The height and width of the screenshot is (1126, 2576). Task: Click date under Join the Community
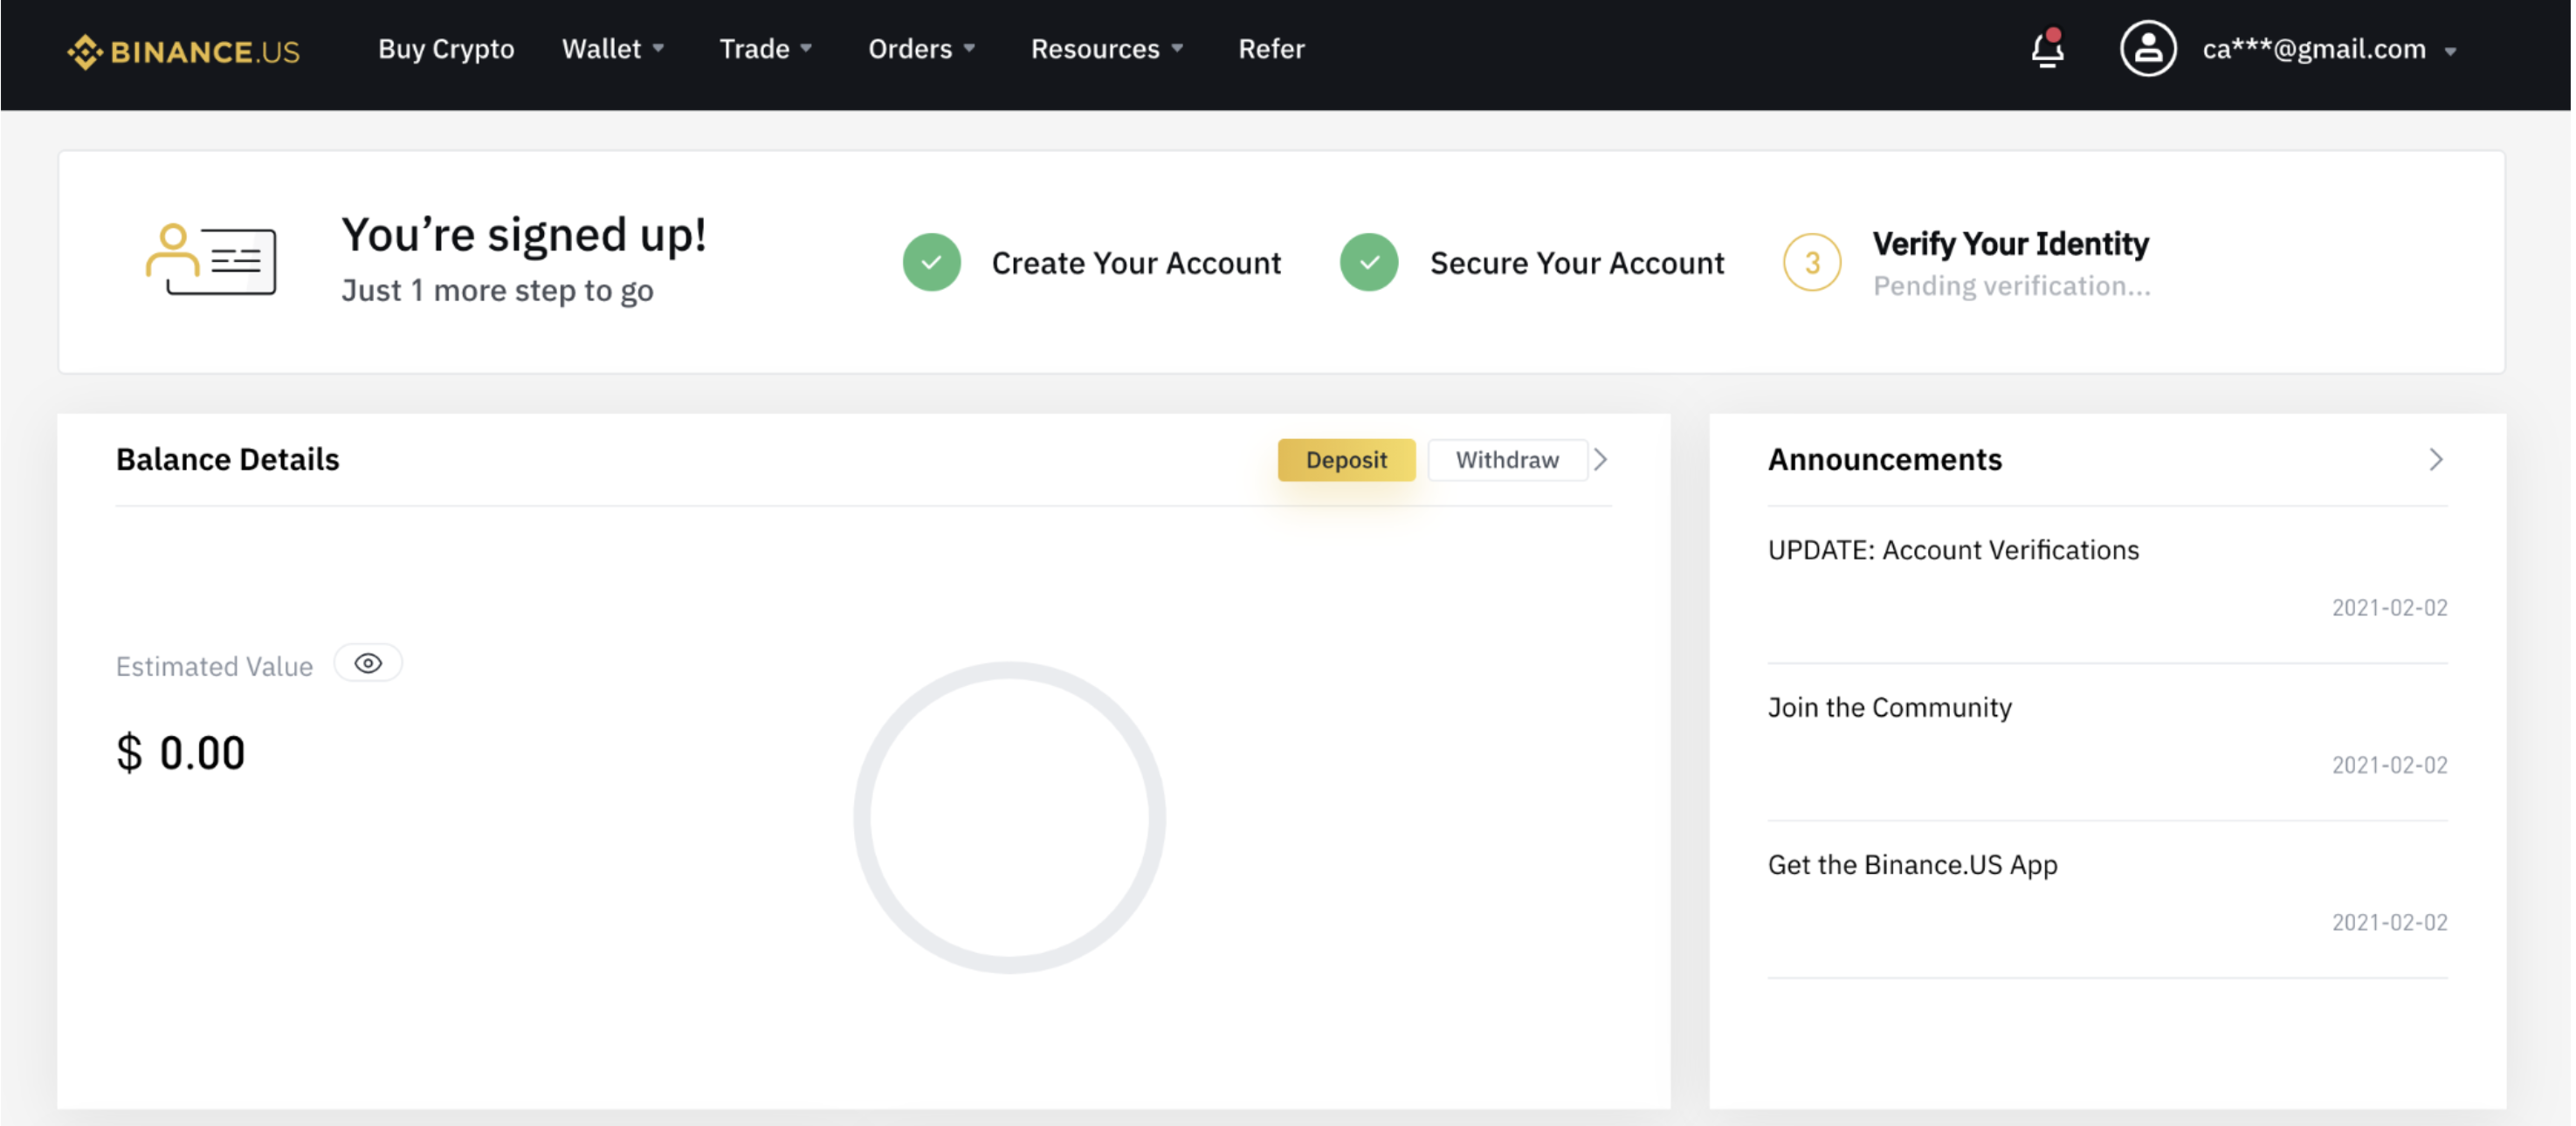point(2389,765)
